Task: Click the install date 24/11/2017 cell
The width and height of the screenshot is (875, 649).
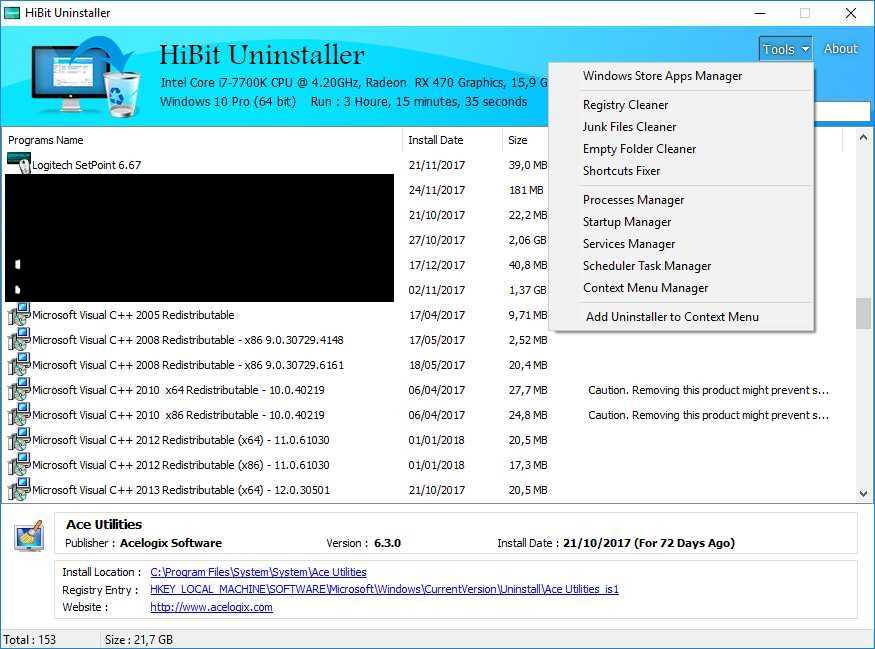Action: 436,190
